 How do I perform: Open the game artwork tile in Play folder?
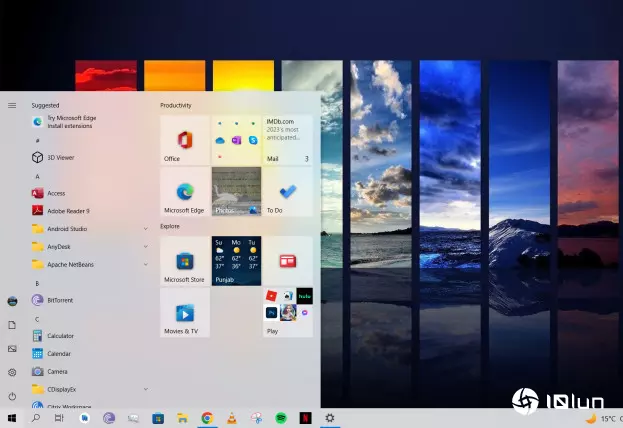(x=288, y=313)
